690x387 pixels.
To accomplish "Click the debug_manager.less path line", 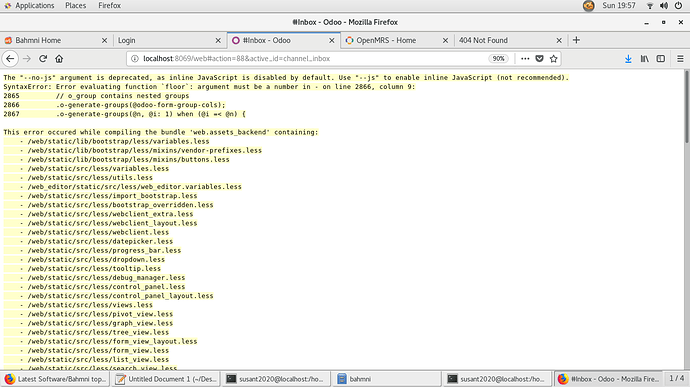I will [x=106, y=278].
